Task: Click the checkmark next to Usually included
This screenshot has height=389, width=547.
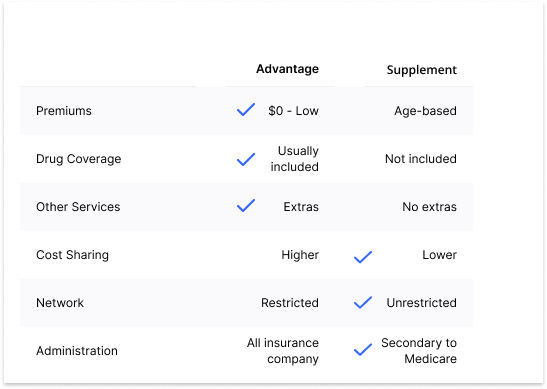Action: (246, 159)
